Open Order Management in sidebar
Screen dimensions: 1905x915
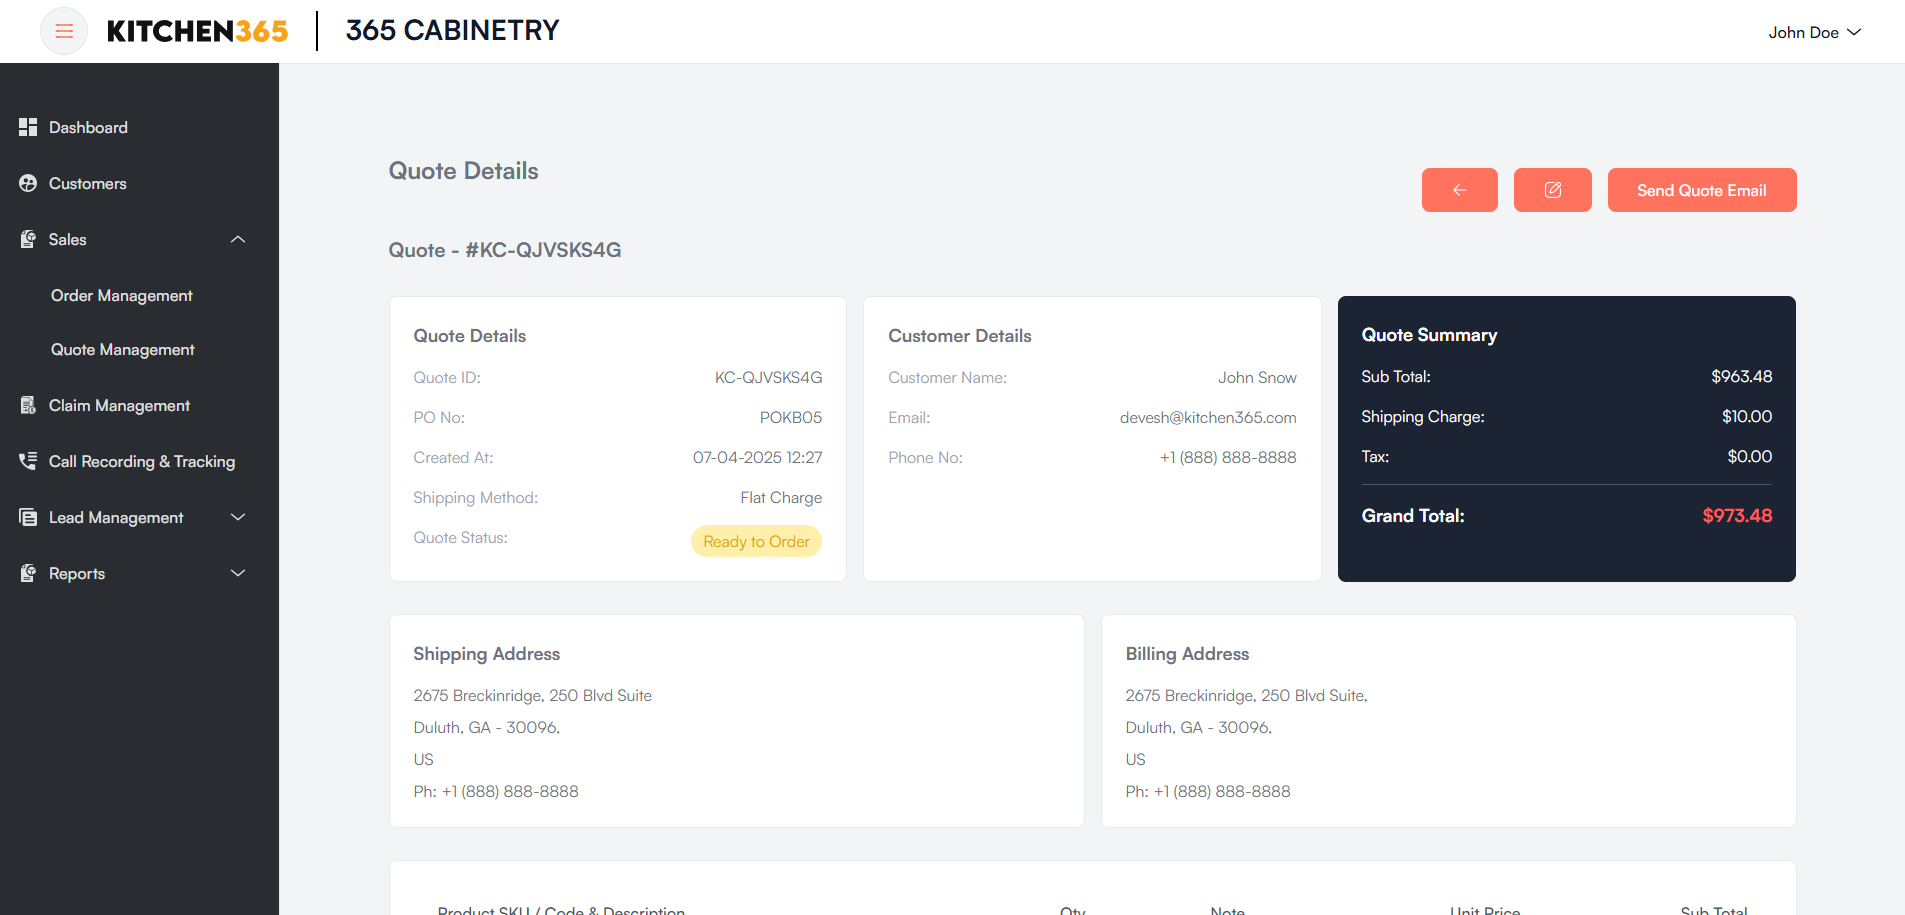[x=122, y=295]
